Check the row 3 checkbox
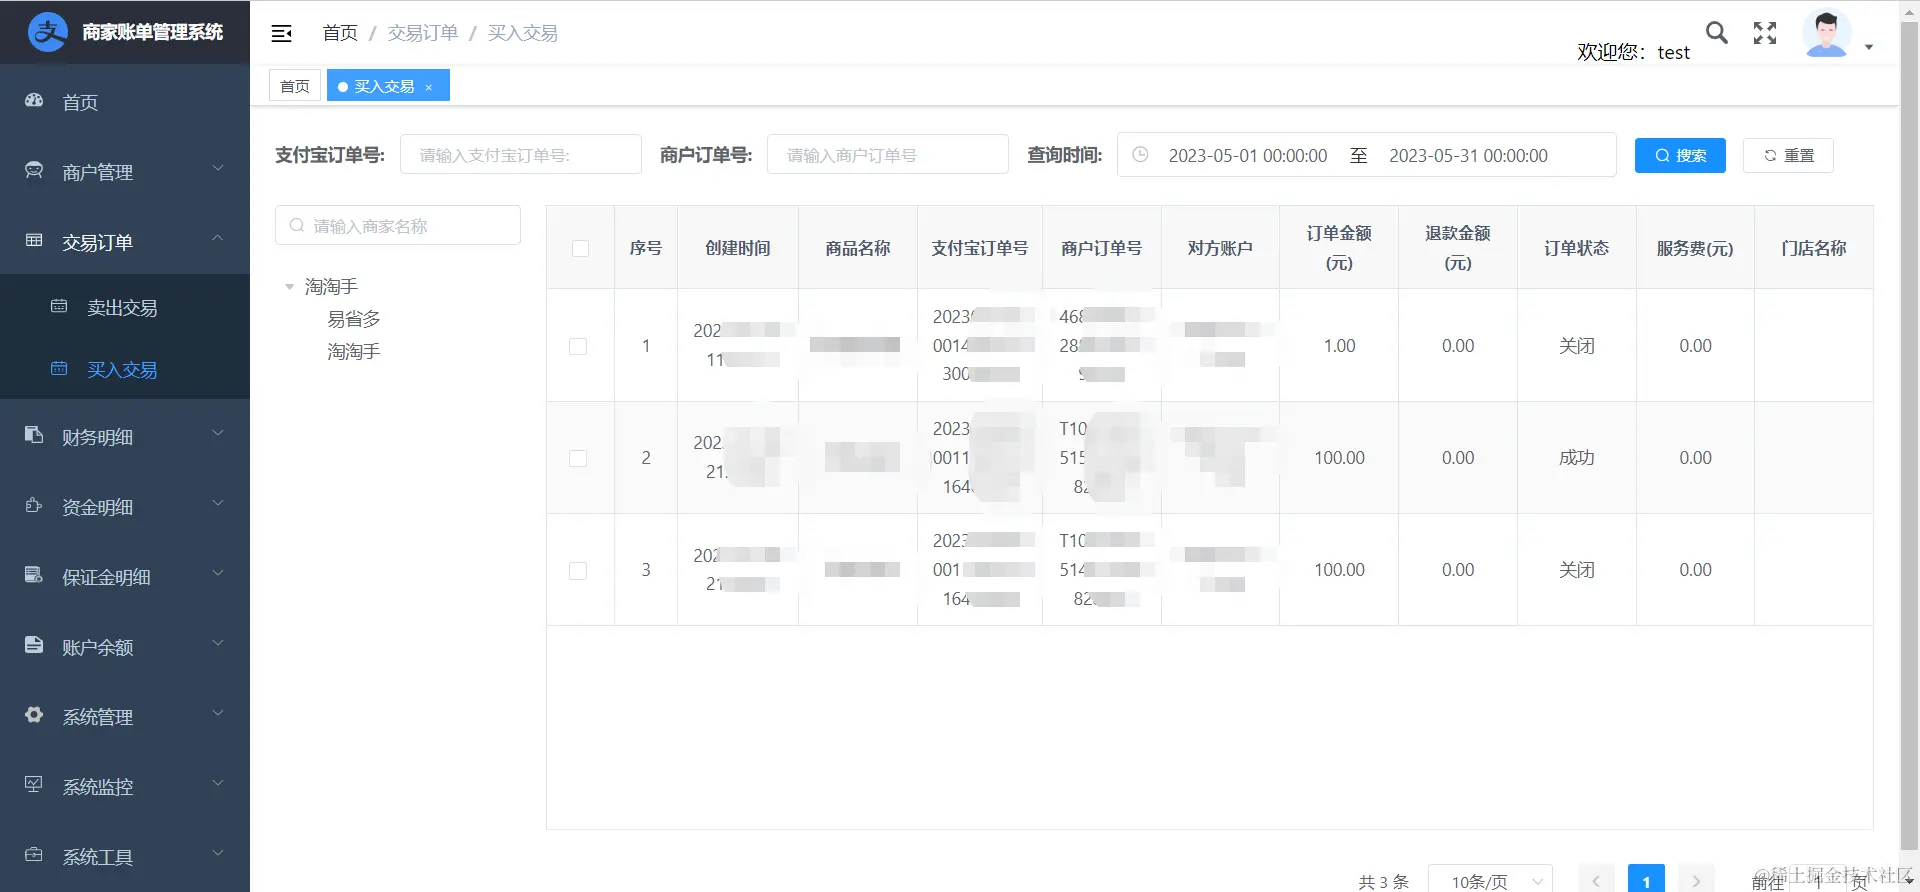This screenshot has width=1920, height=892. [x=578, y=570]
